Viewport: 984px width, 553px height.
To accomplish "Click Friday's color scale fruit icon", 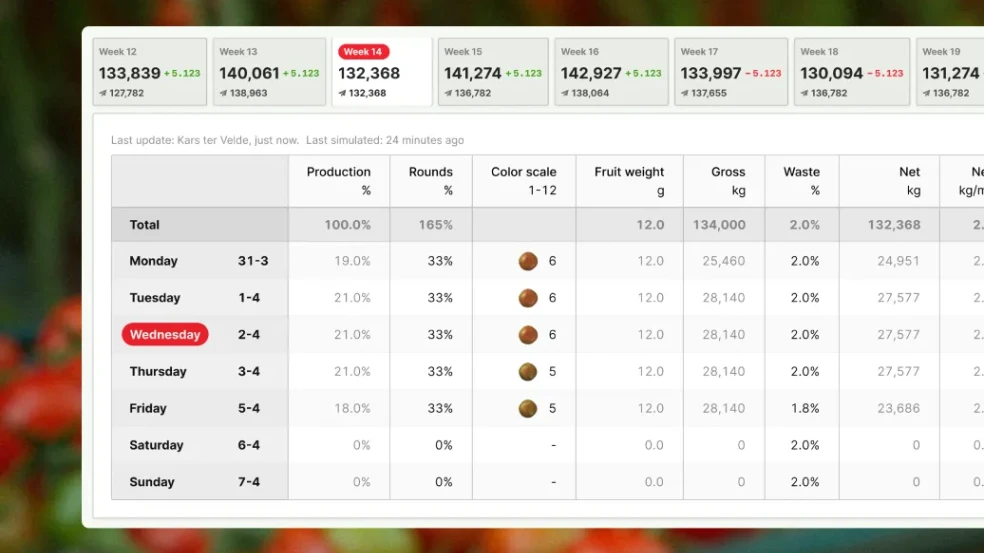I will click(528, 408).
